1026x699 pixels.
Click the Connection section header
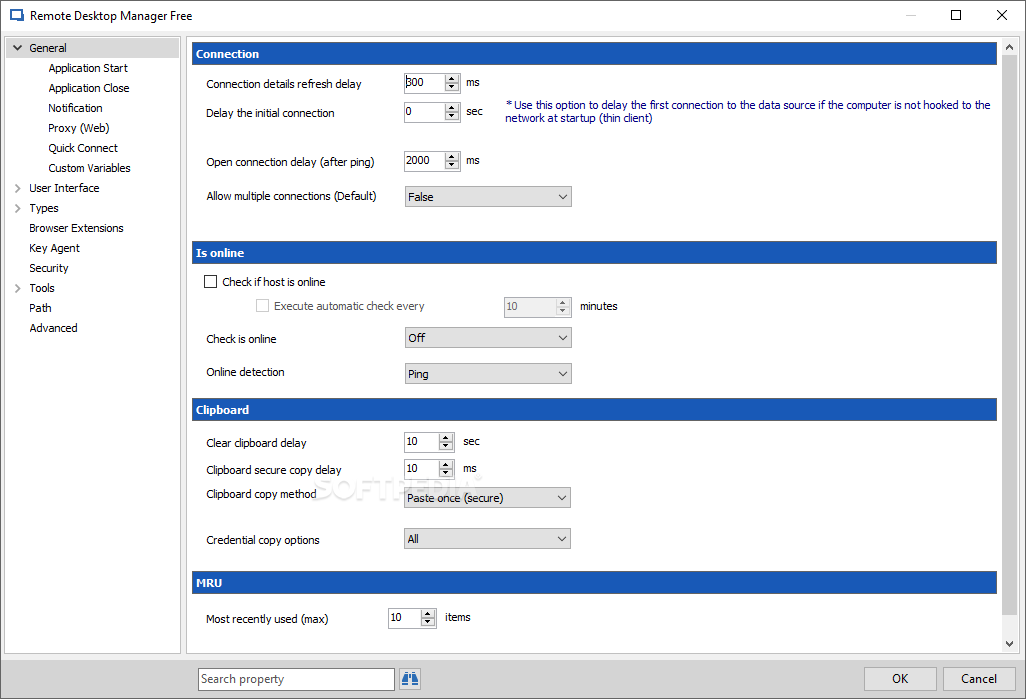(x=594, y=54)
